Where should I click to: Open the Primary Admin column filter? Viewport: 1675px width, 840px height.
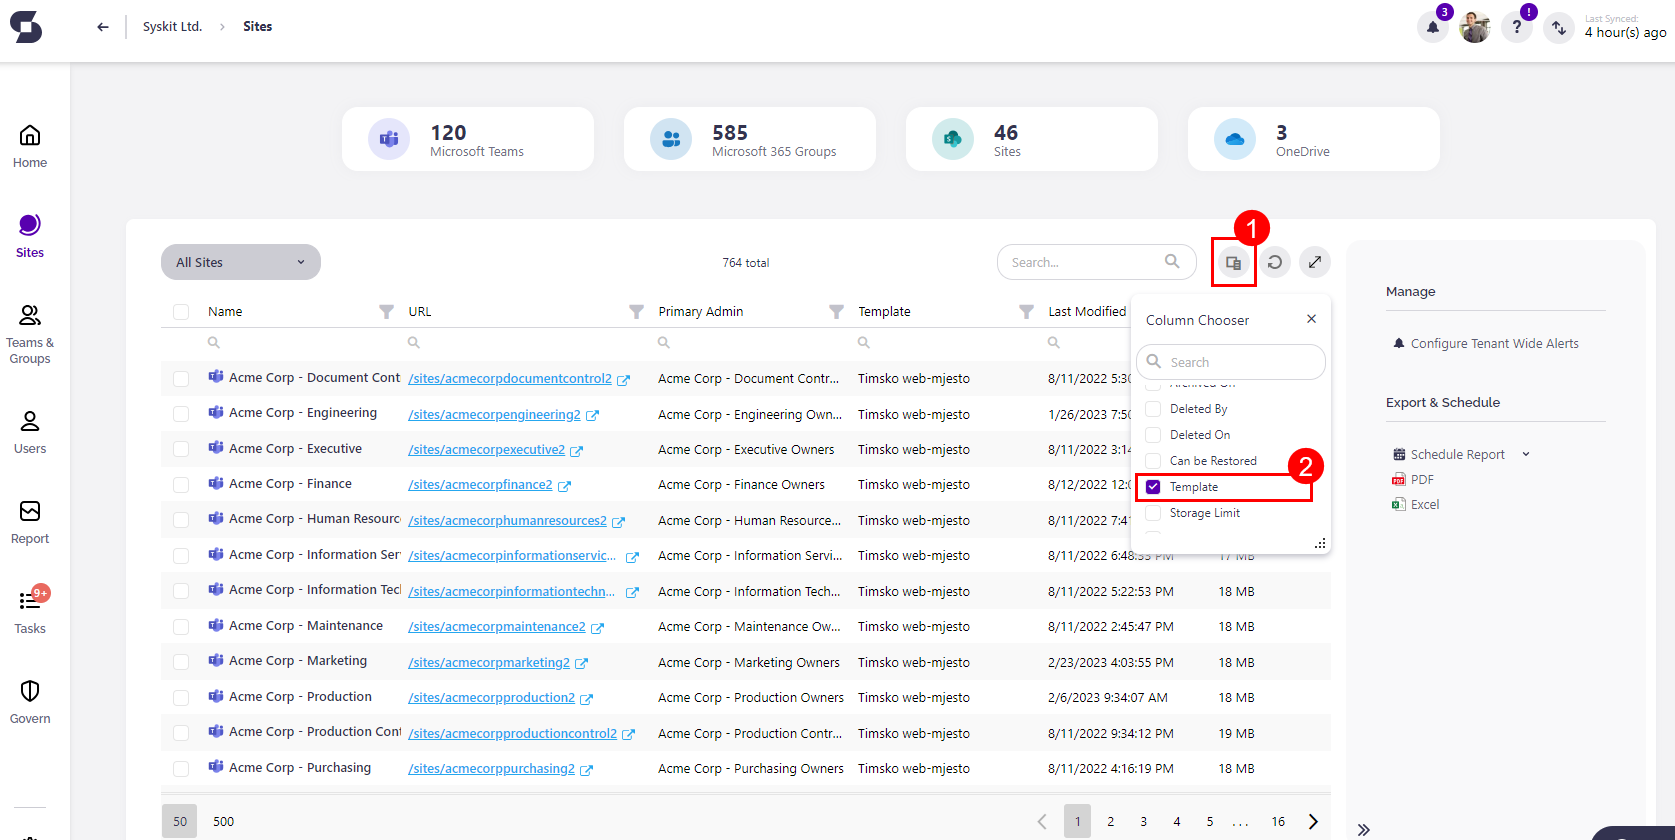coord(836,312)
